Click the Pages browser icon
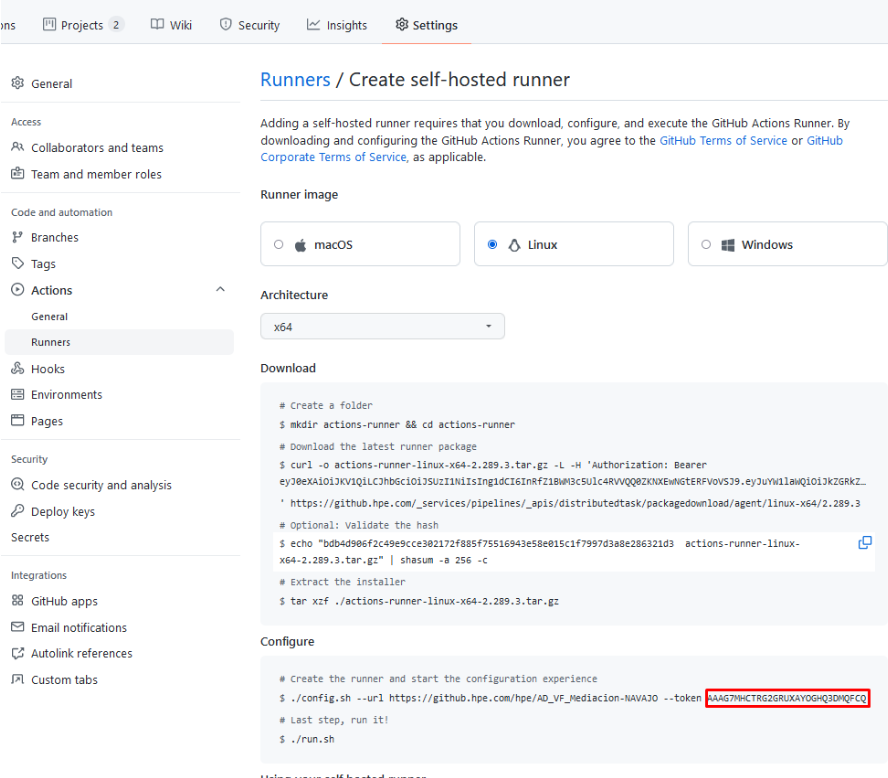This screenshot has width=888, height=778. [18, 420]
